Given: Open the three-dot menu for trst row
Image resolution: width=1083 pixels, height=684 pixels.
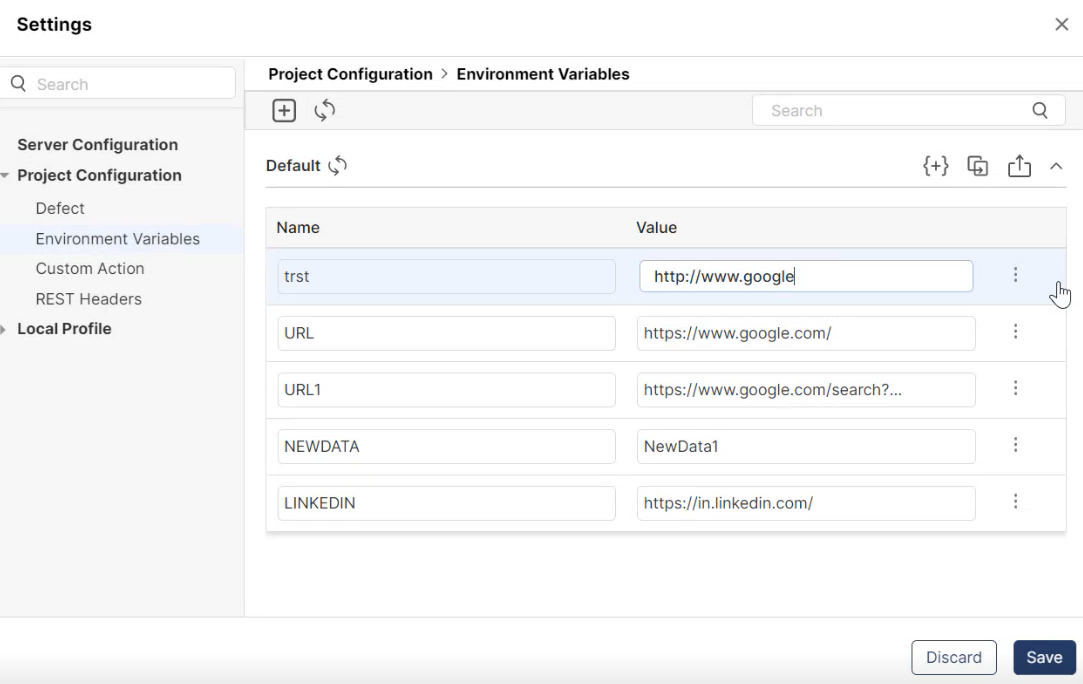Looking at the screenshot, I should click(x=1015, y=275).
